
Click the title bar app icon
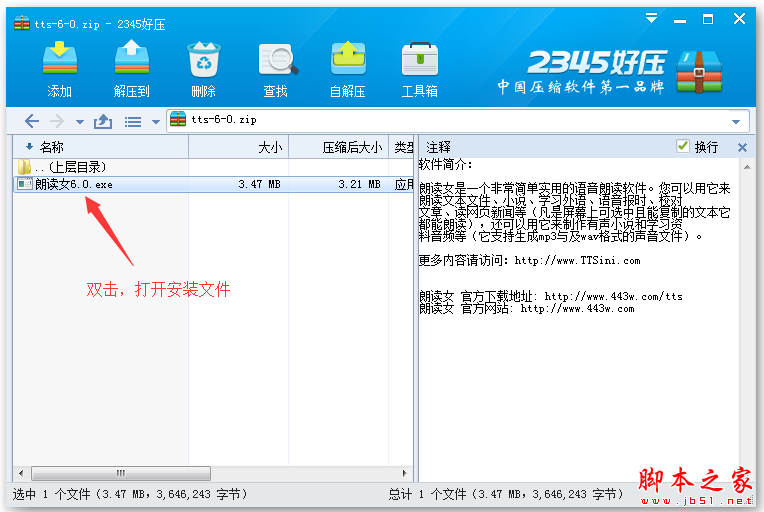[22, 22]
